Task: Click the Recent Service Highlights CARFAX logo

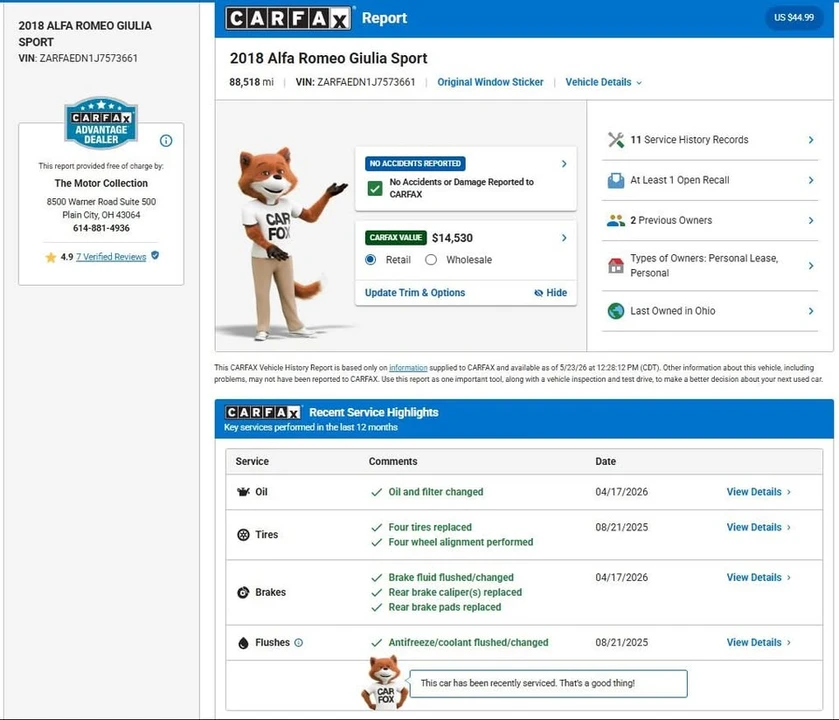Action: pyautogui.click(x=263, y=412)
